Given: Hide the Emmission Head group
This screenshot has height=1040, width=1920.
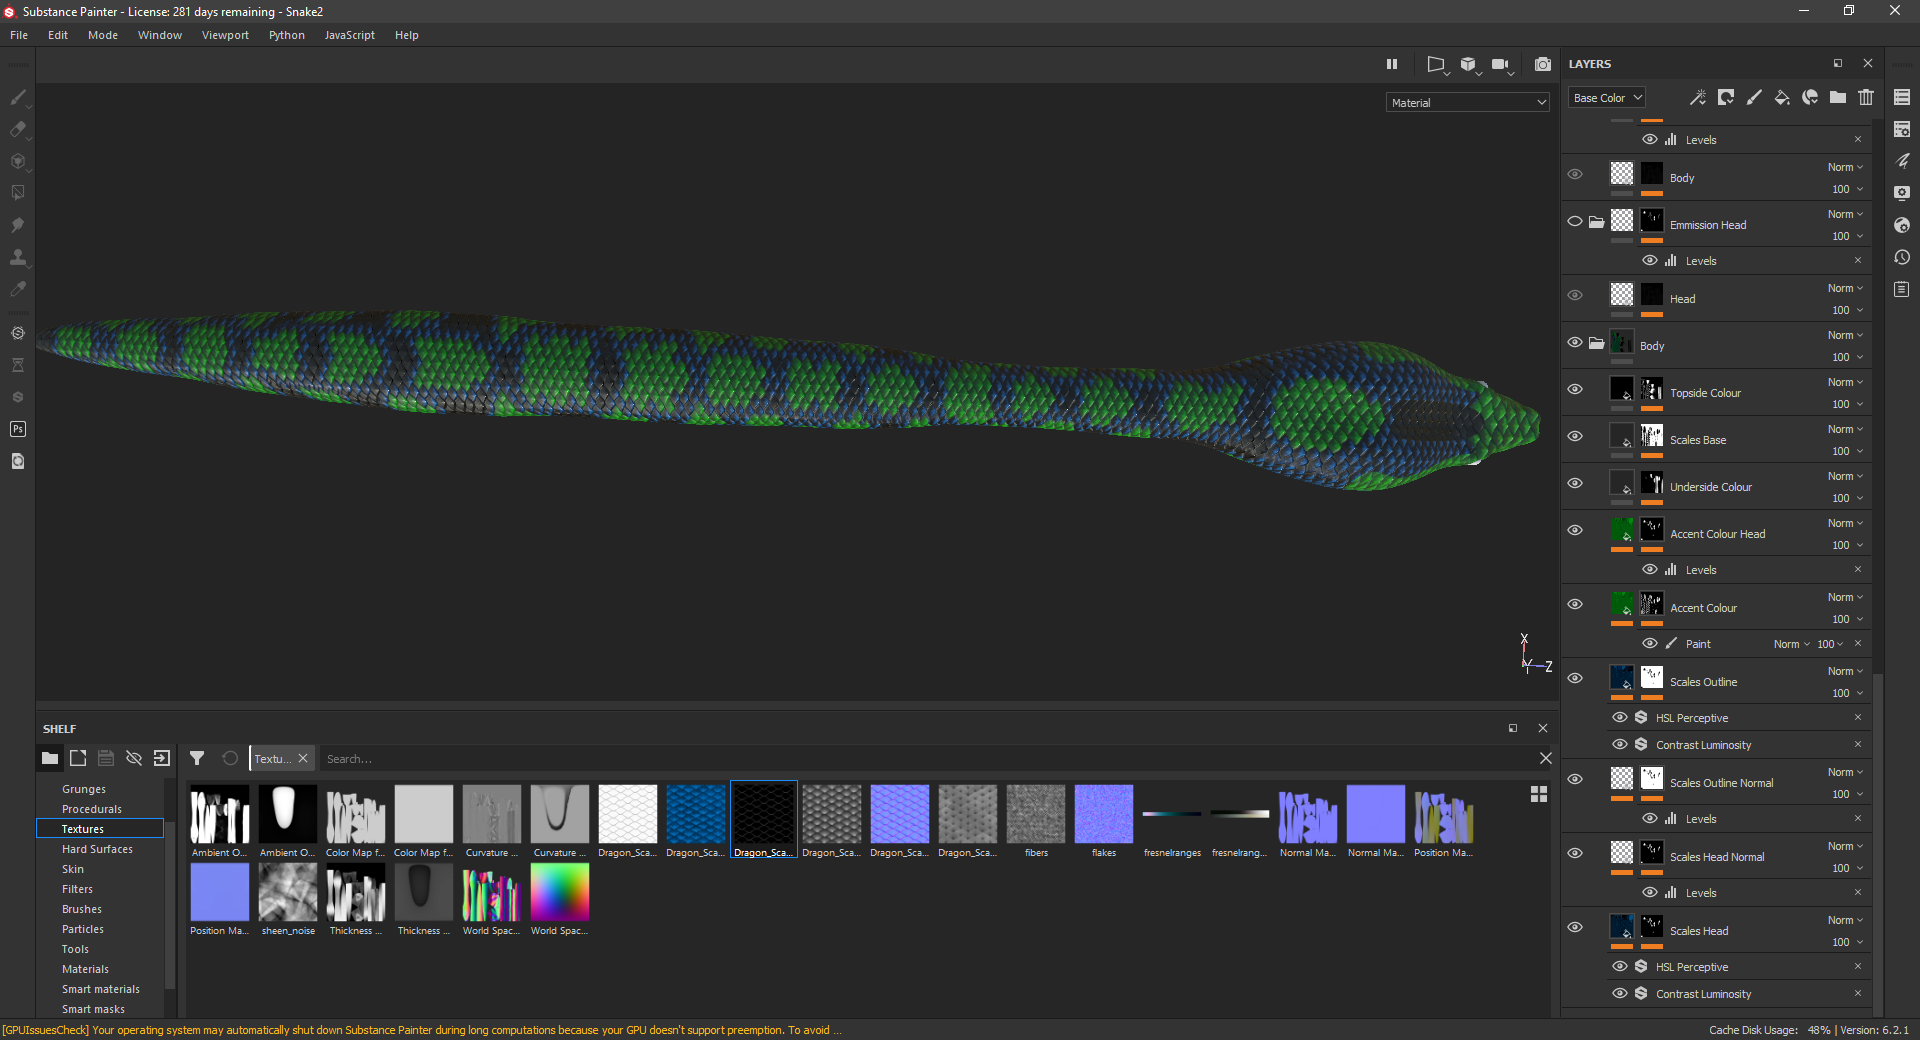Looking at the screenshot, I should click(x=1575, y=221).
